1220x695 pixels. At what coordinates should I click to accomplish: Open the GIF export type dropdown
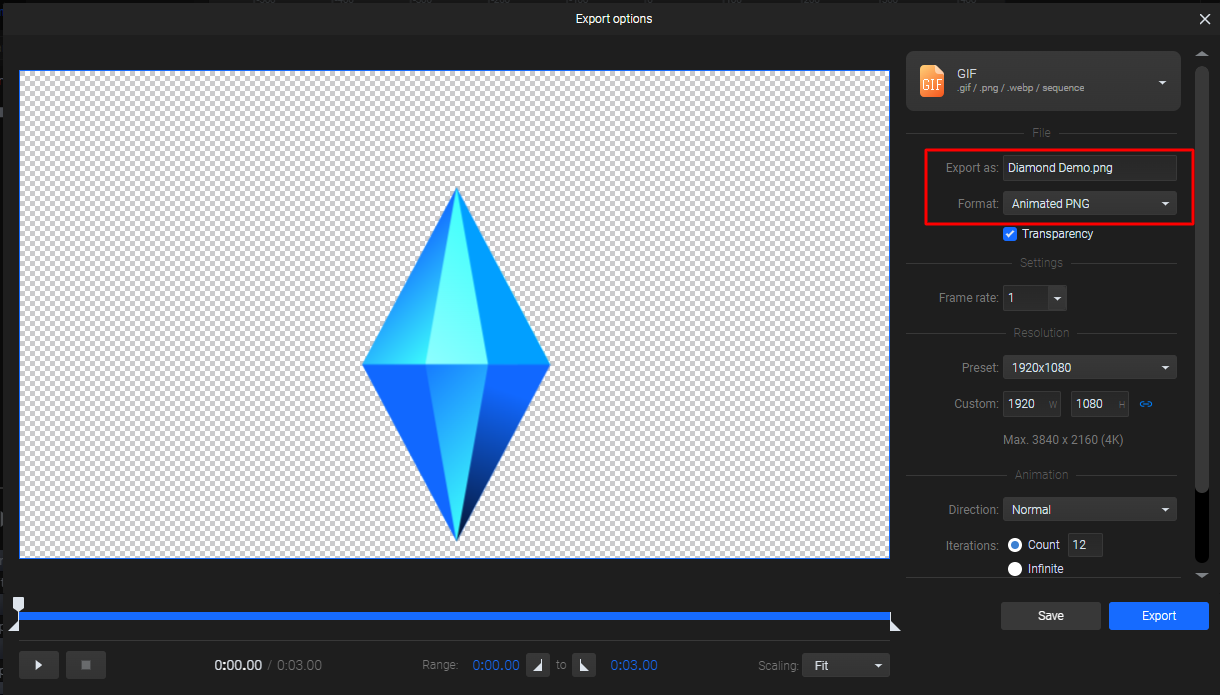coord(1043,81)
